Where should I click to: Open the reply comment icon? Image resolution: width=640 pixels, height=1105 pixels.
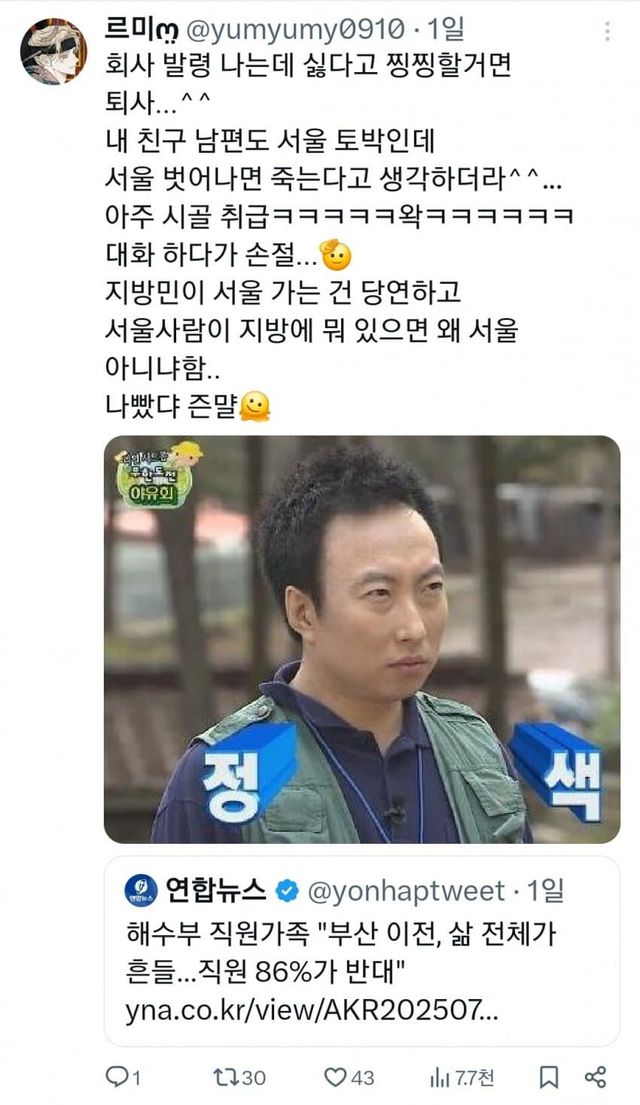pyautogui.click(x=116, y=1077)
